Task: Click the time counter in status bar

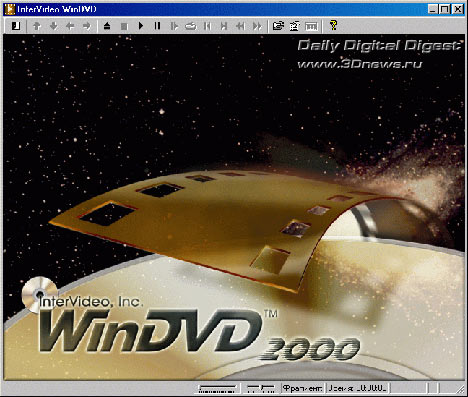Action: (358, 388)
